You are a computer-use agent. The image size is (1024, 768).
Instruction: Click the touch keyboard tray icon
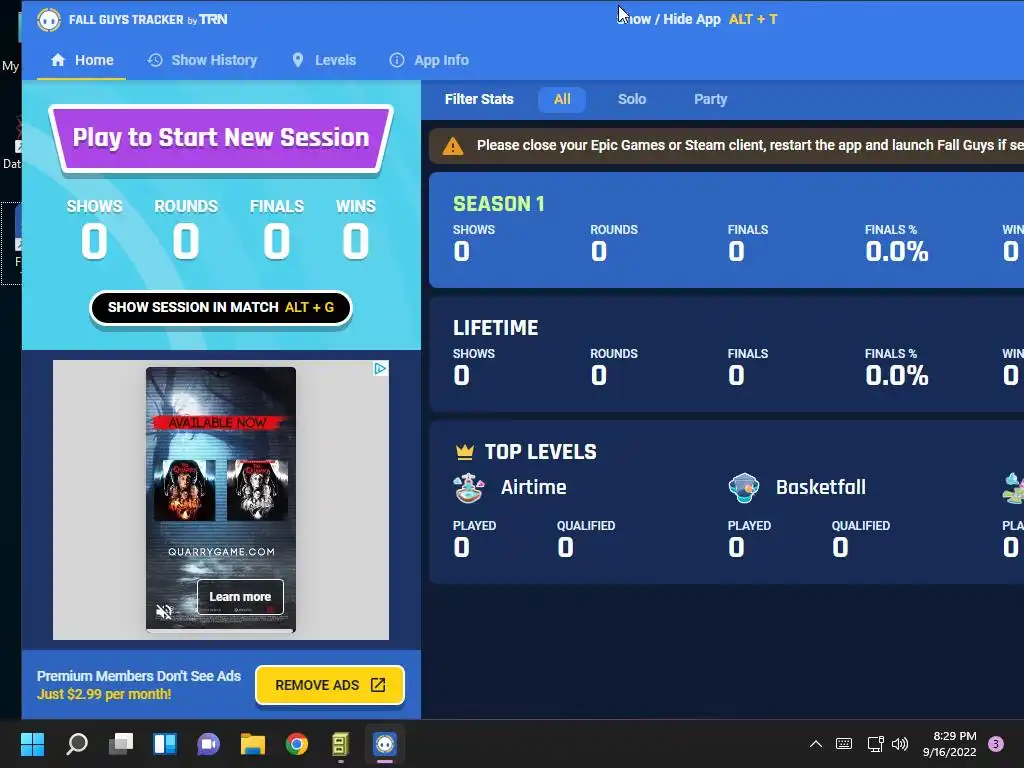(844, 744)
